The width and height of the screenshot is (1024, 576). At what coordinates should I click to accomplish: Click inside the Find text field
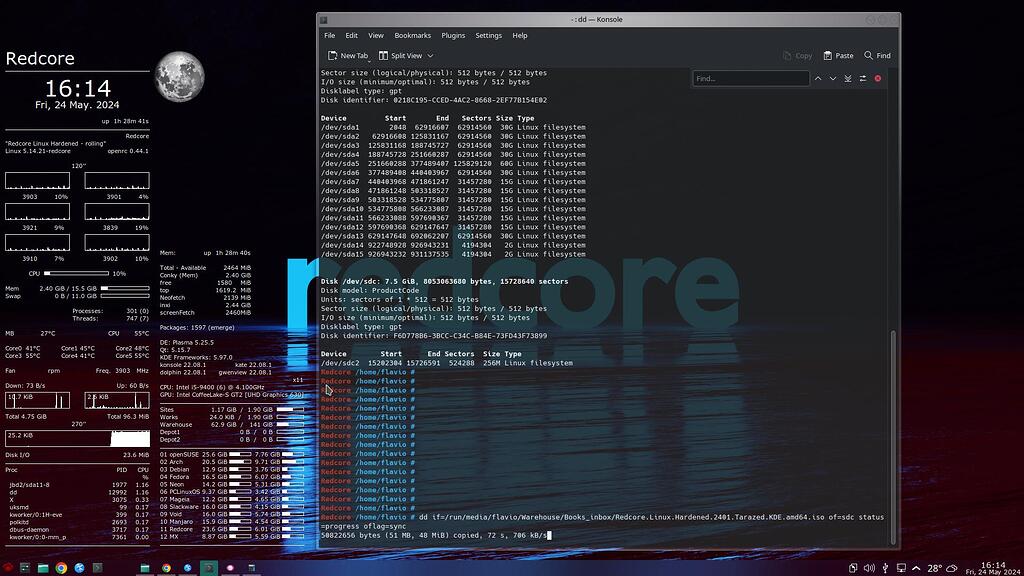(750, 78)
